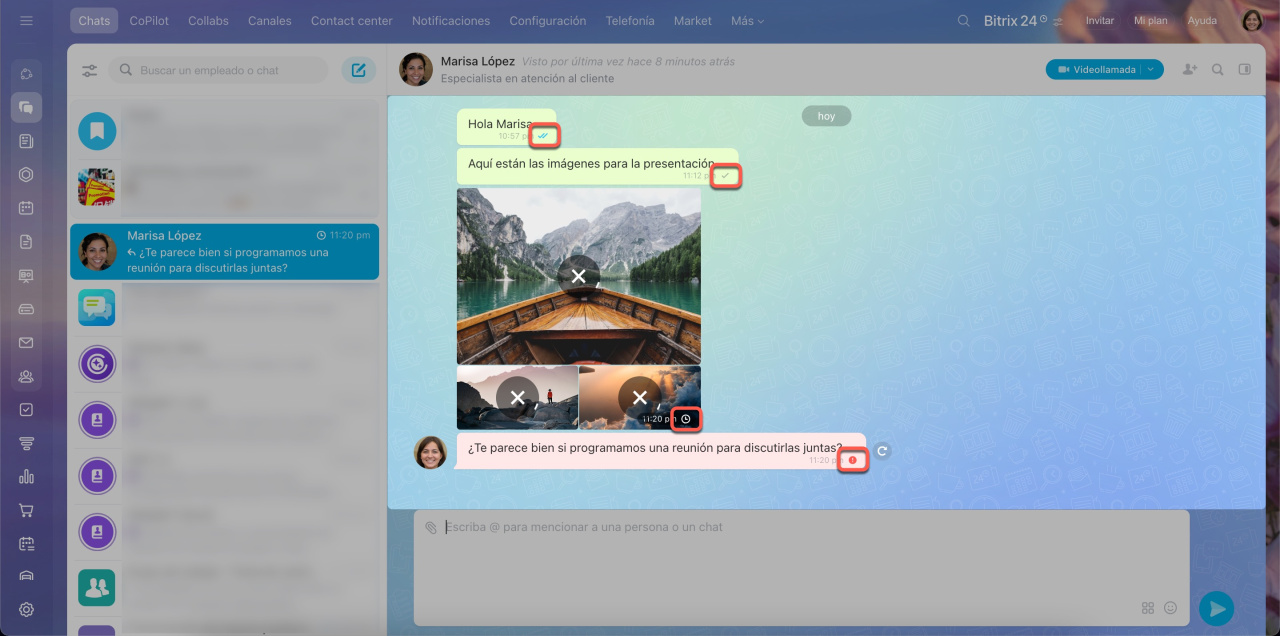
Task: Open the Market tab
Action: click(693, 20)
